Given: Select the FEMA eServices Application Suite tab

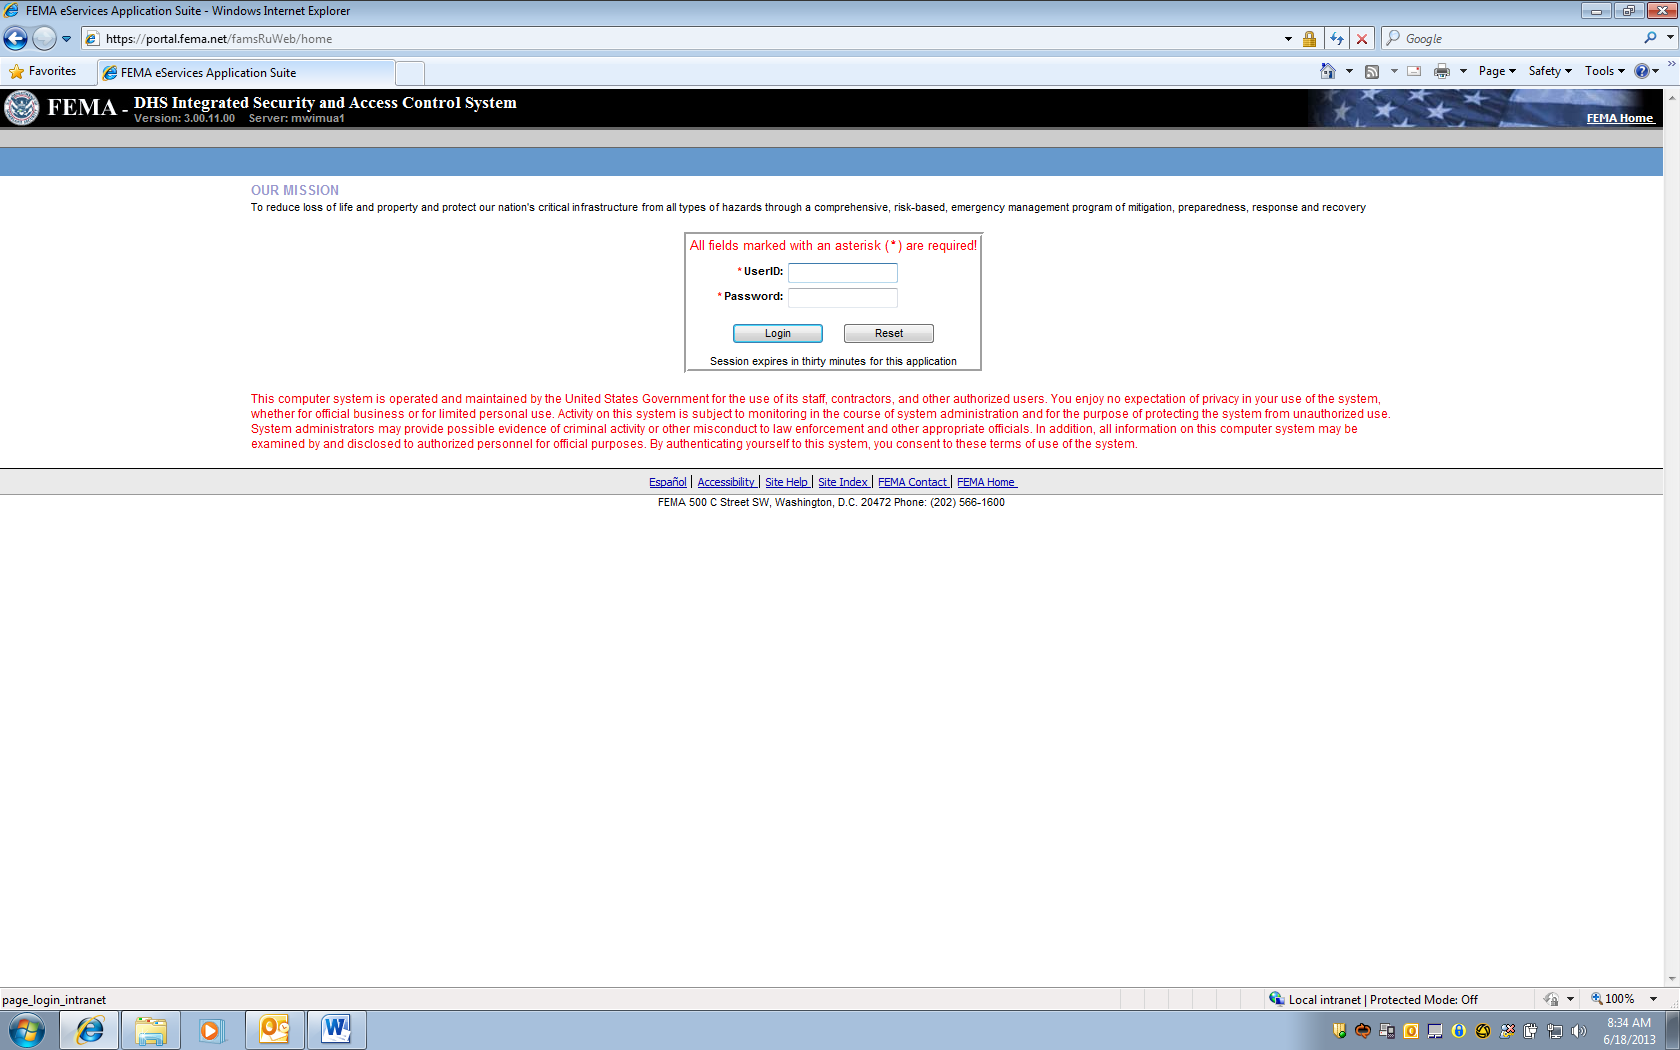Looking at the screenshot, I should 246,73.
